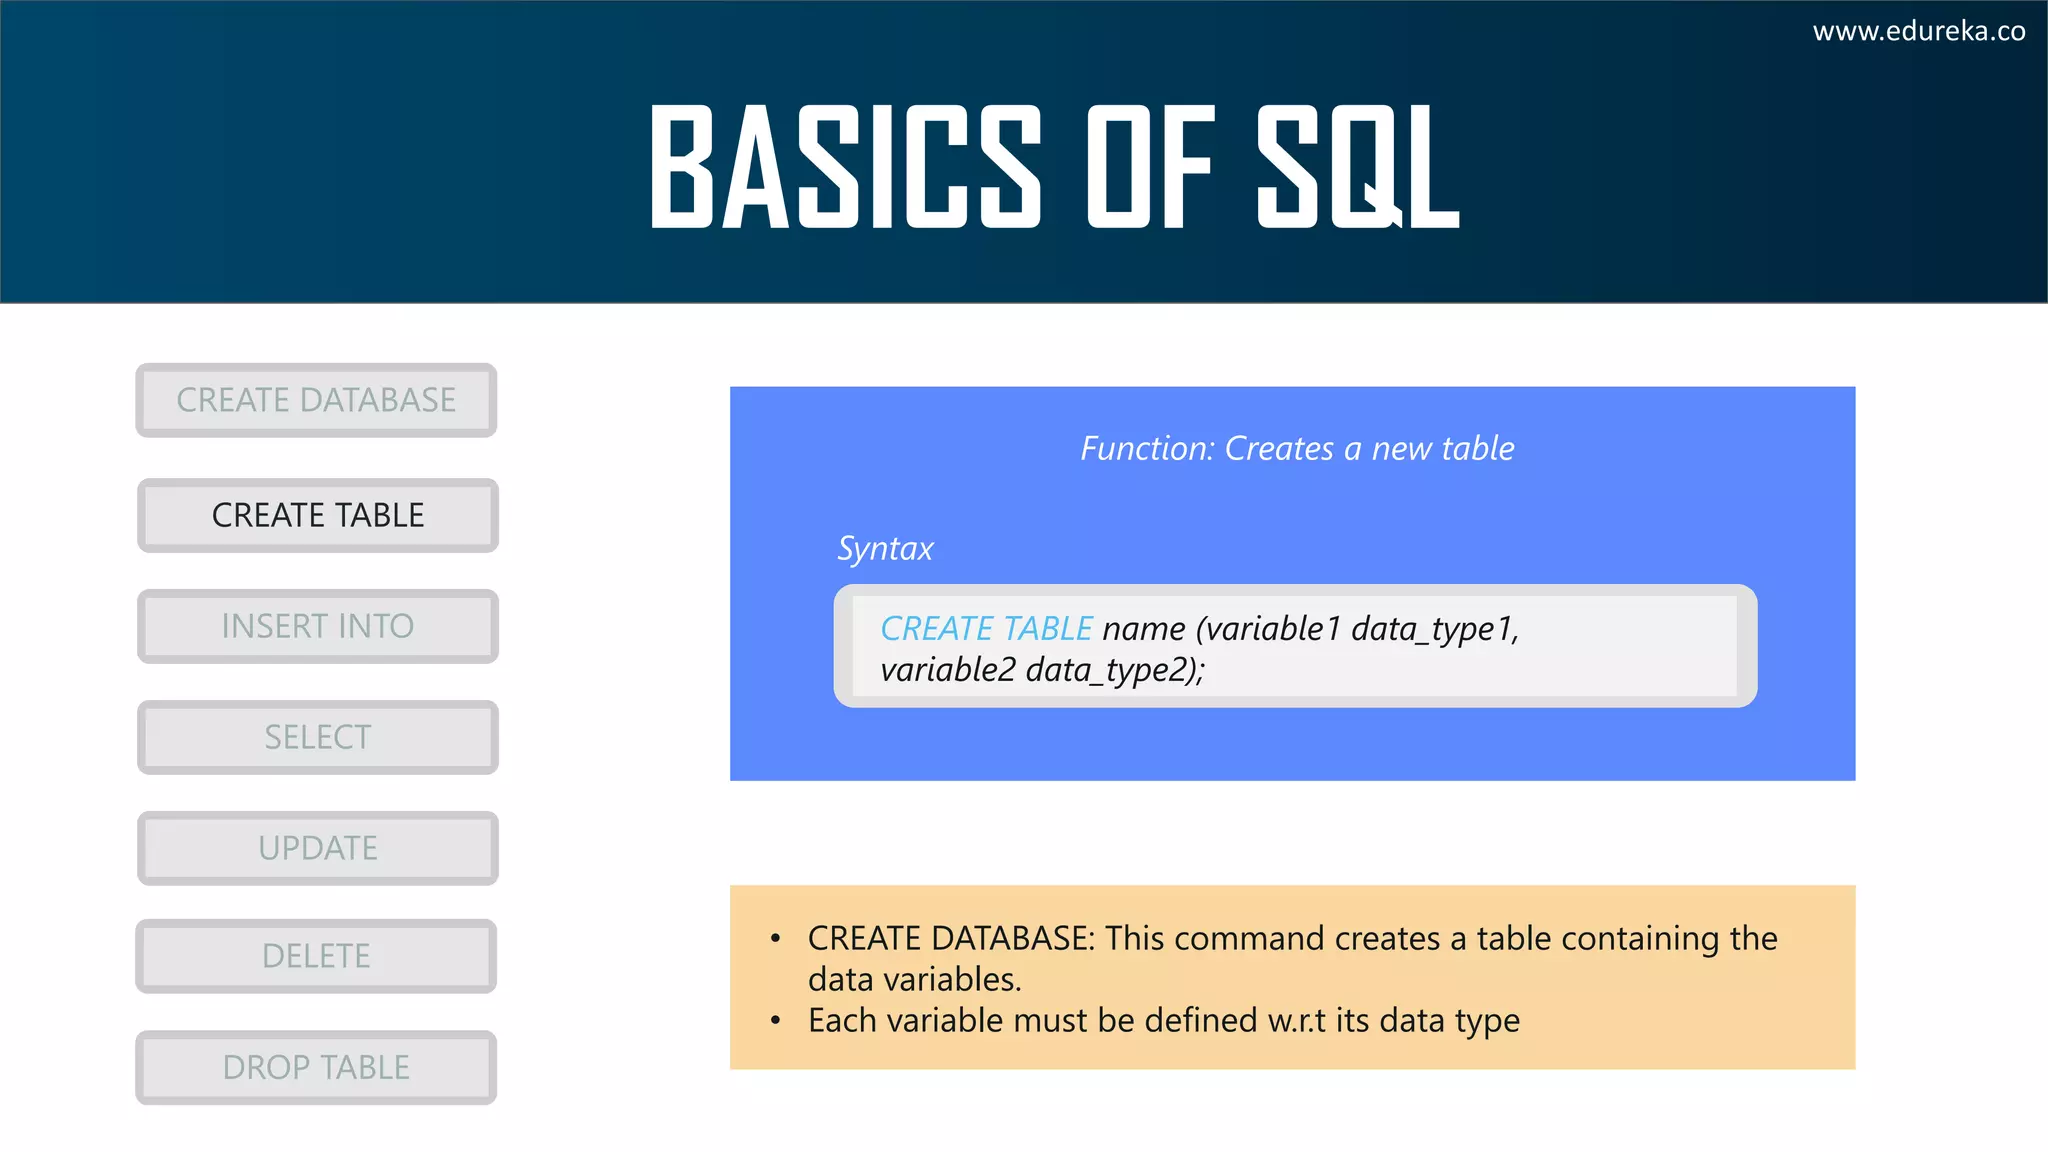Click the BASICS OF SQL title
Viewport: 2048px width, 1152px height.
pos(1054,166)
